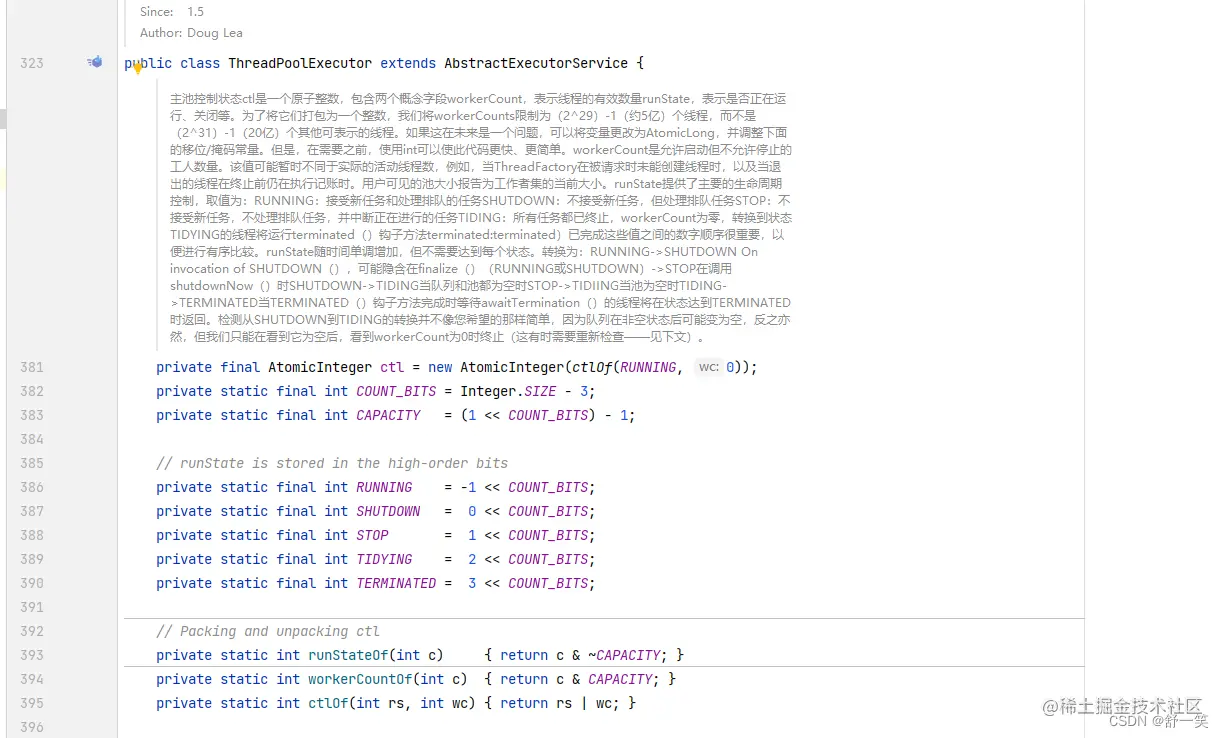Click the TERMINATED constant declaration
Image resolution: width=1224 pixels, height=738 pixels.
click(396, 583)
